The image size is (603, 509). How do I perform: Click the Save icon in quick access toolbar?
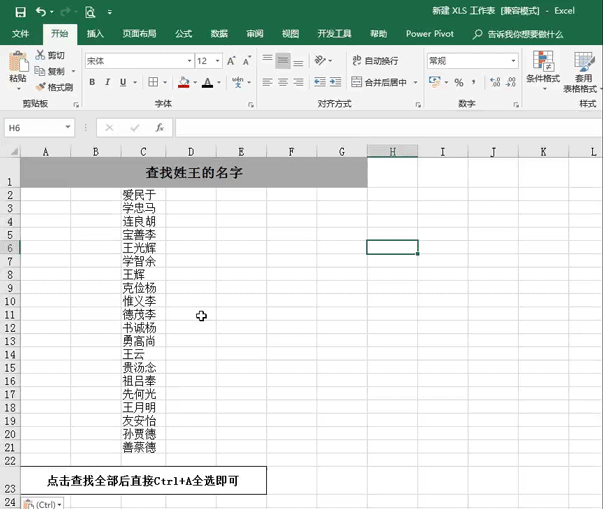(x=20, y=12)
